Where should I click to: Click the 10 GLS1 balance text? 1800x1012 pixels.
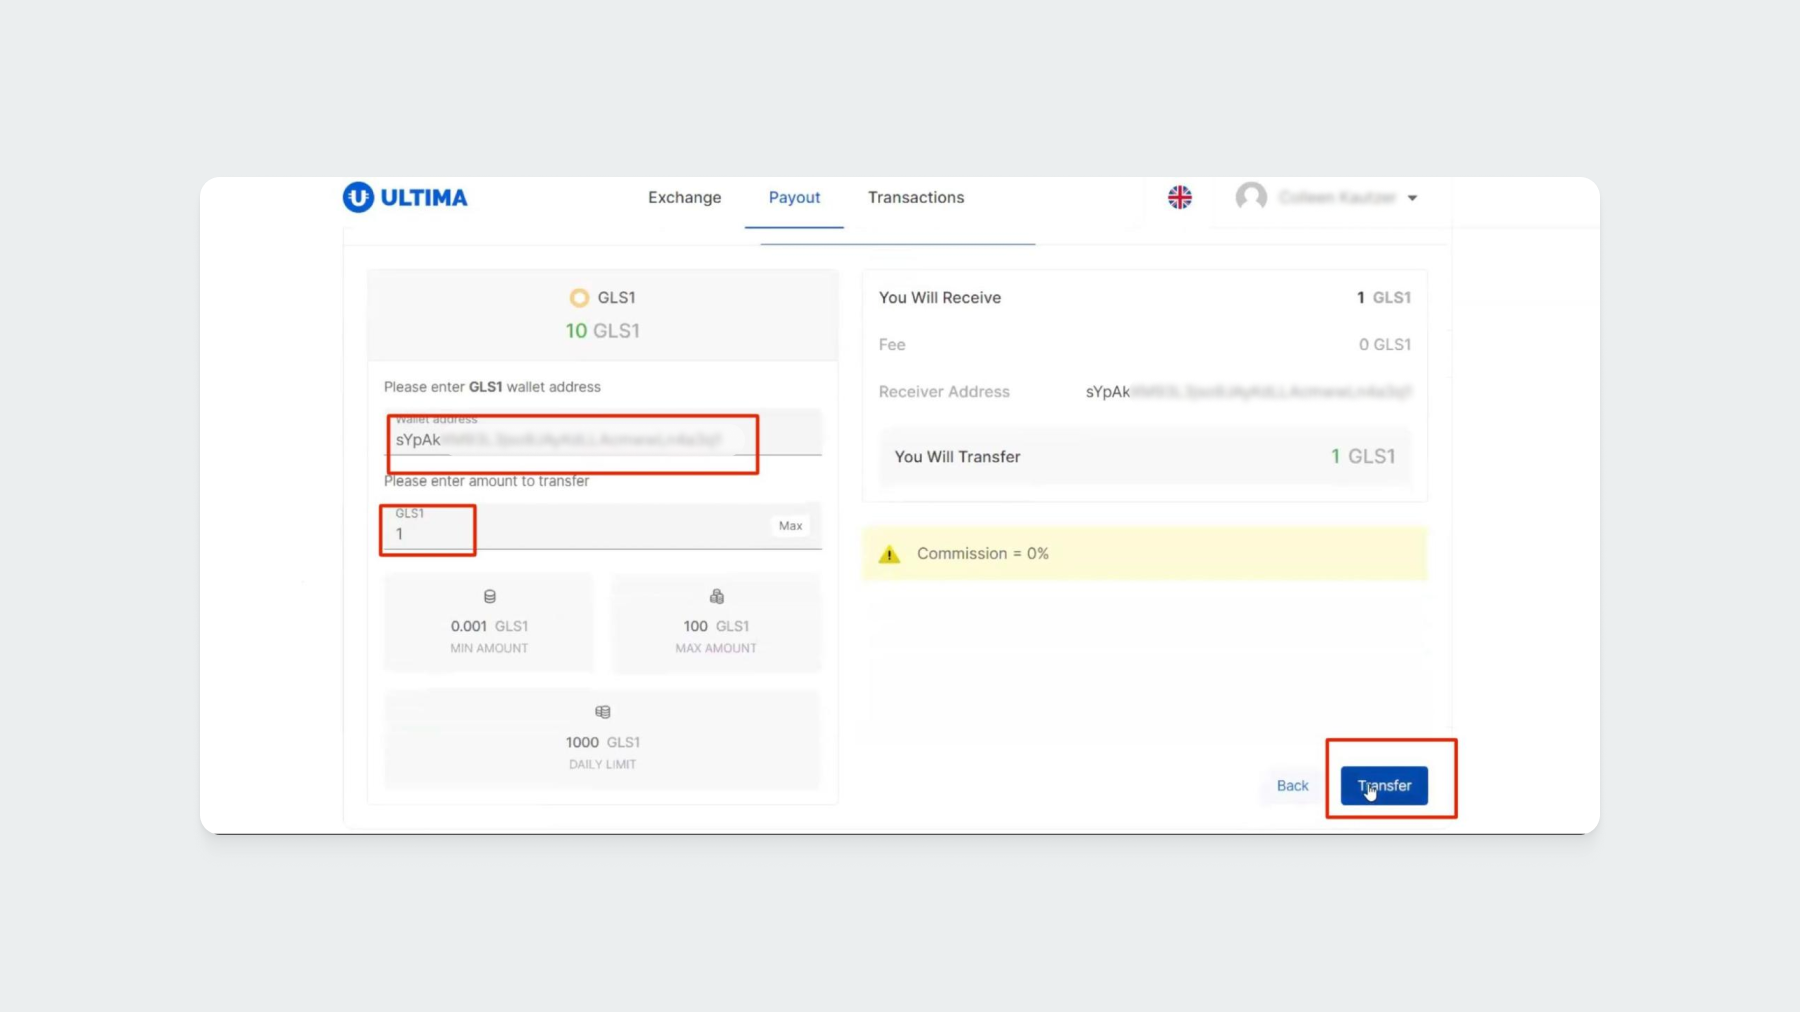(602, 331)
